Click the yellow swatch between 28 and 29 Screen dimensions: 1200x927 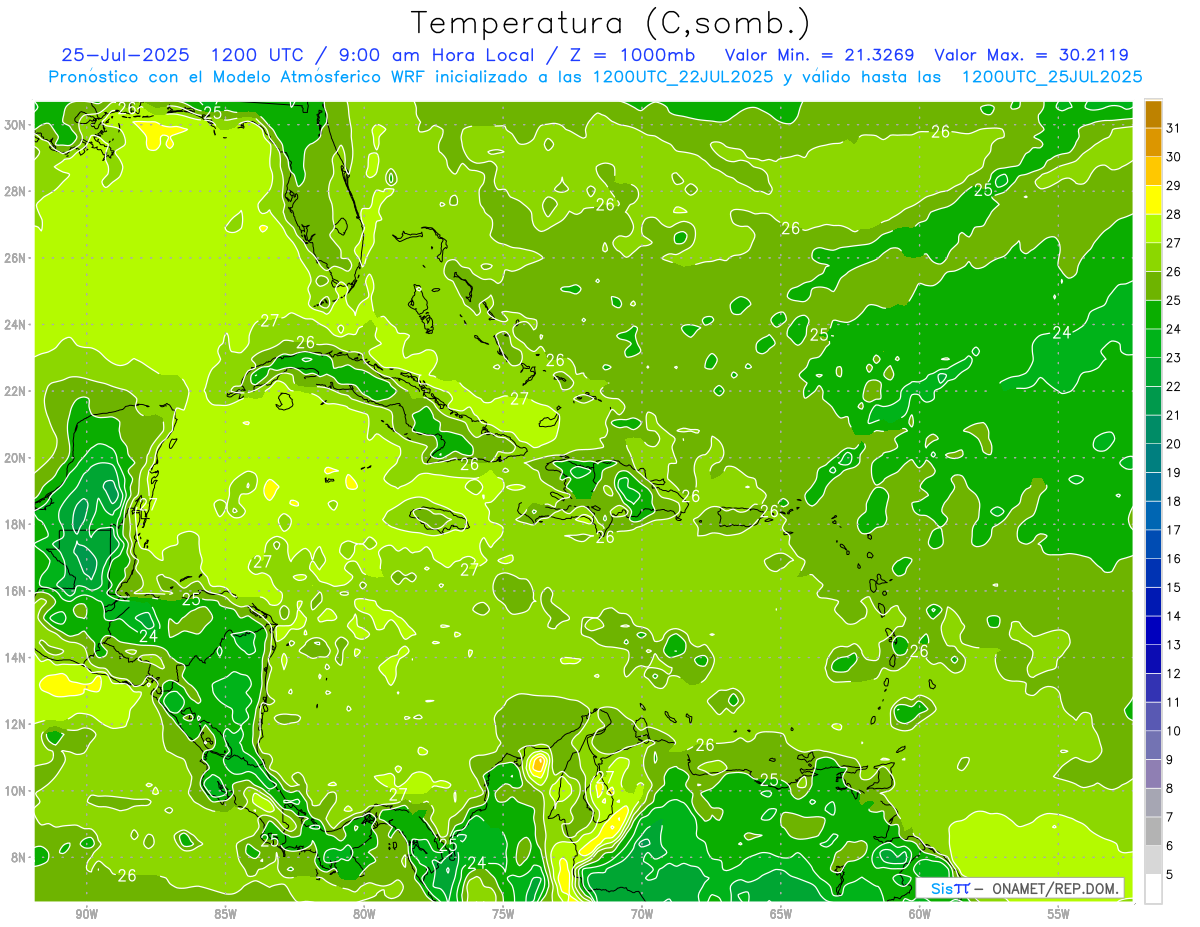pos(1153,199)
